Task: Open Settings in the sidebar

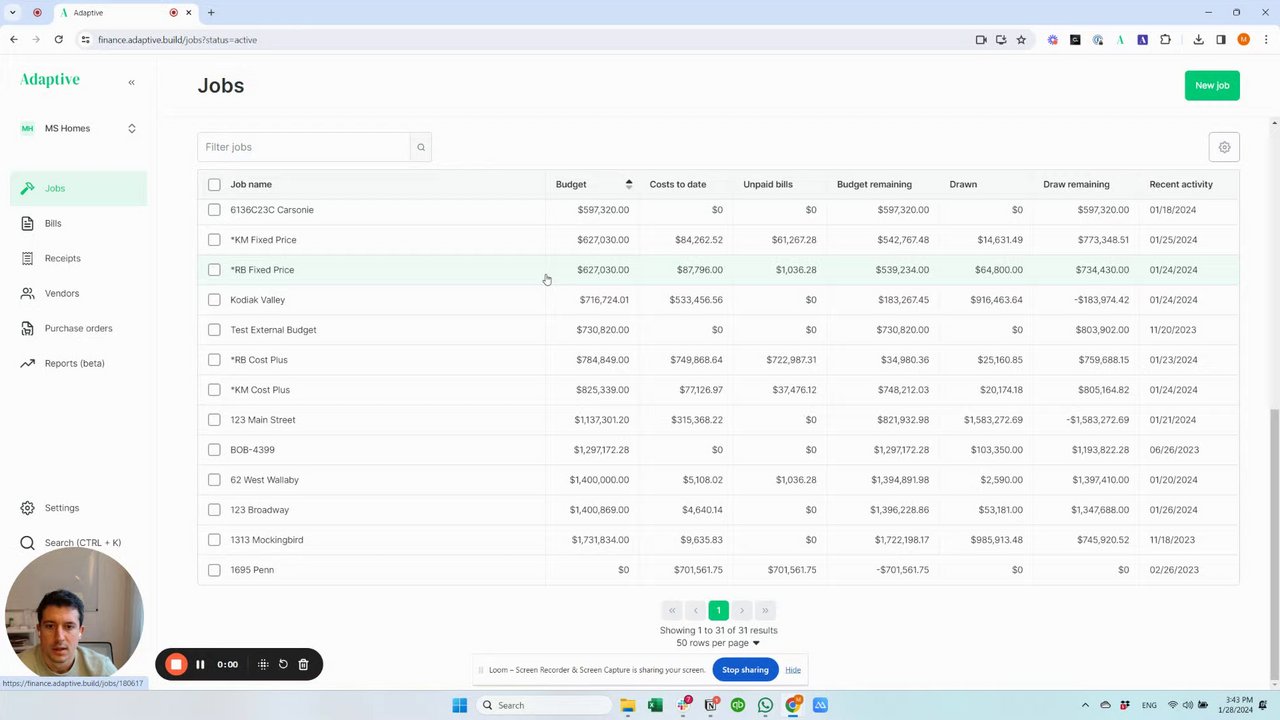Action: coord(79,508)
